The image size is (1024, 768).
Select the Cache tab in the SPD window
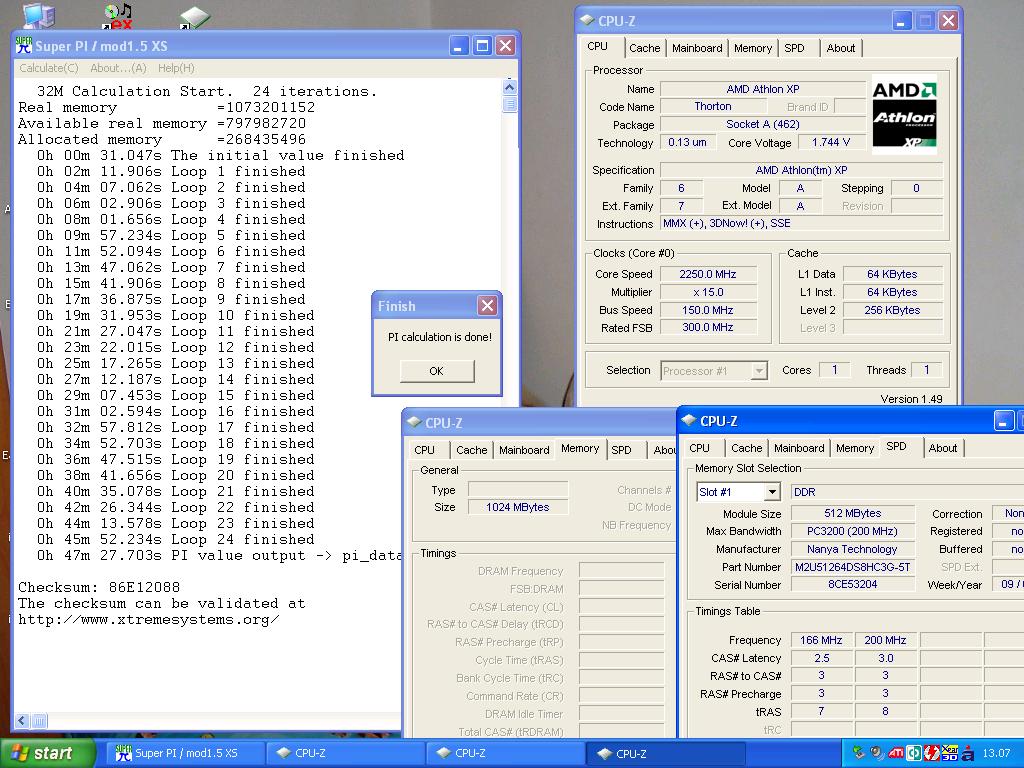point(746,448)
